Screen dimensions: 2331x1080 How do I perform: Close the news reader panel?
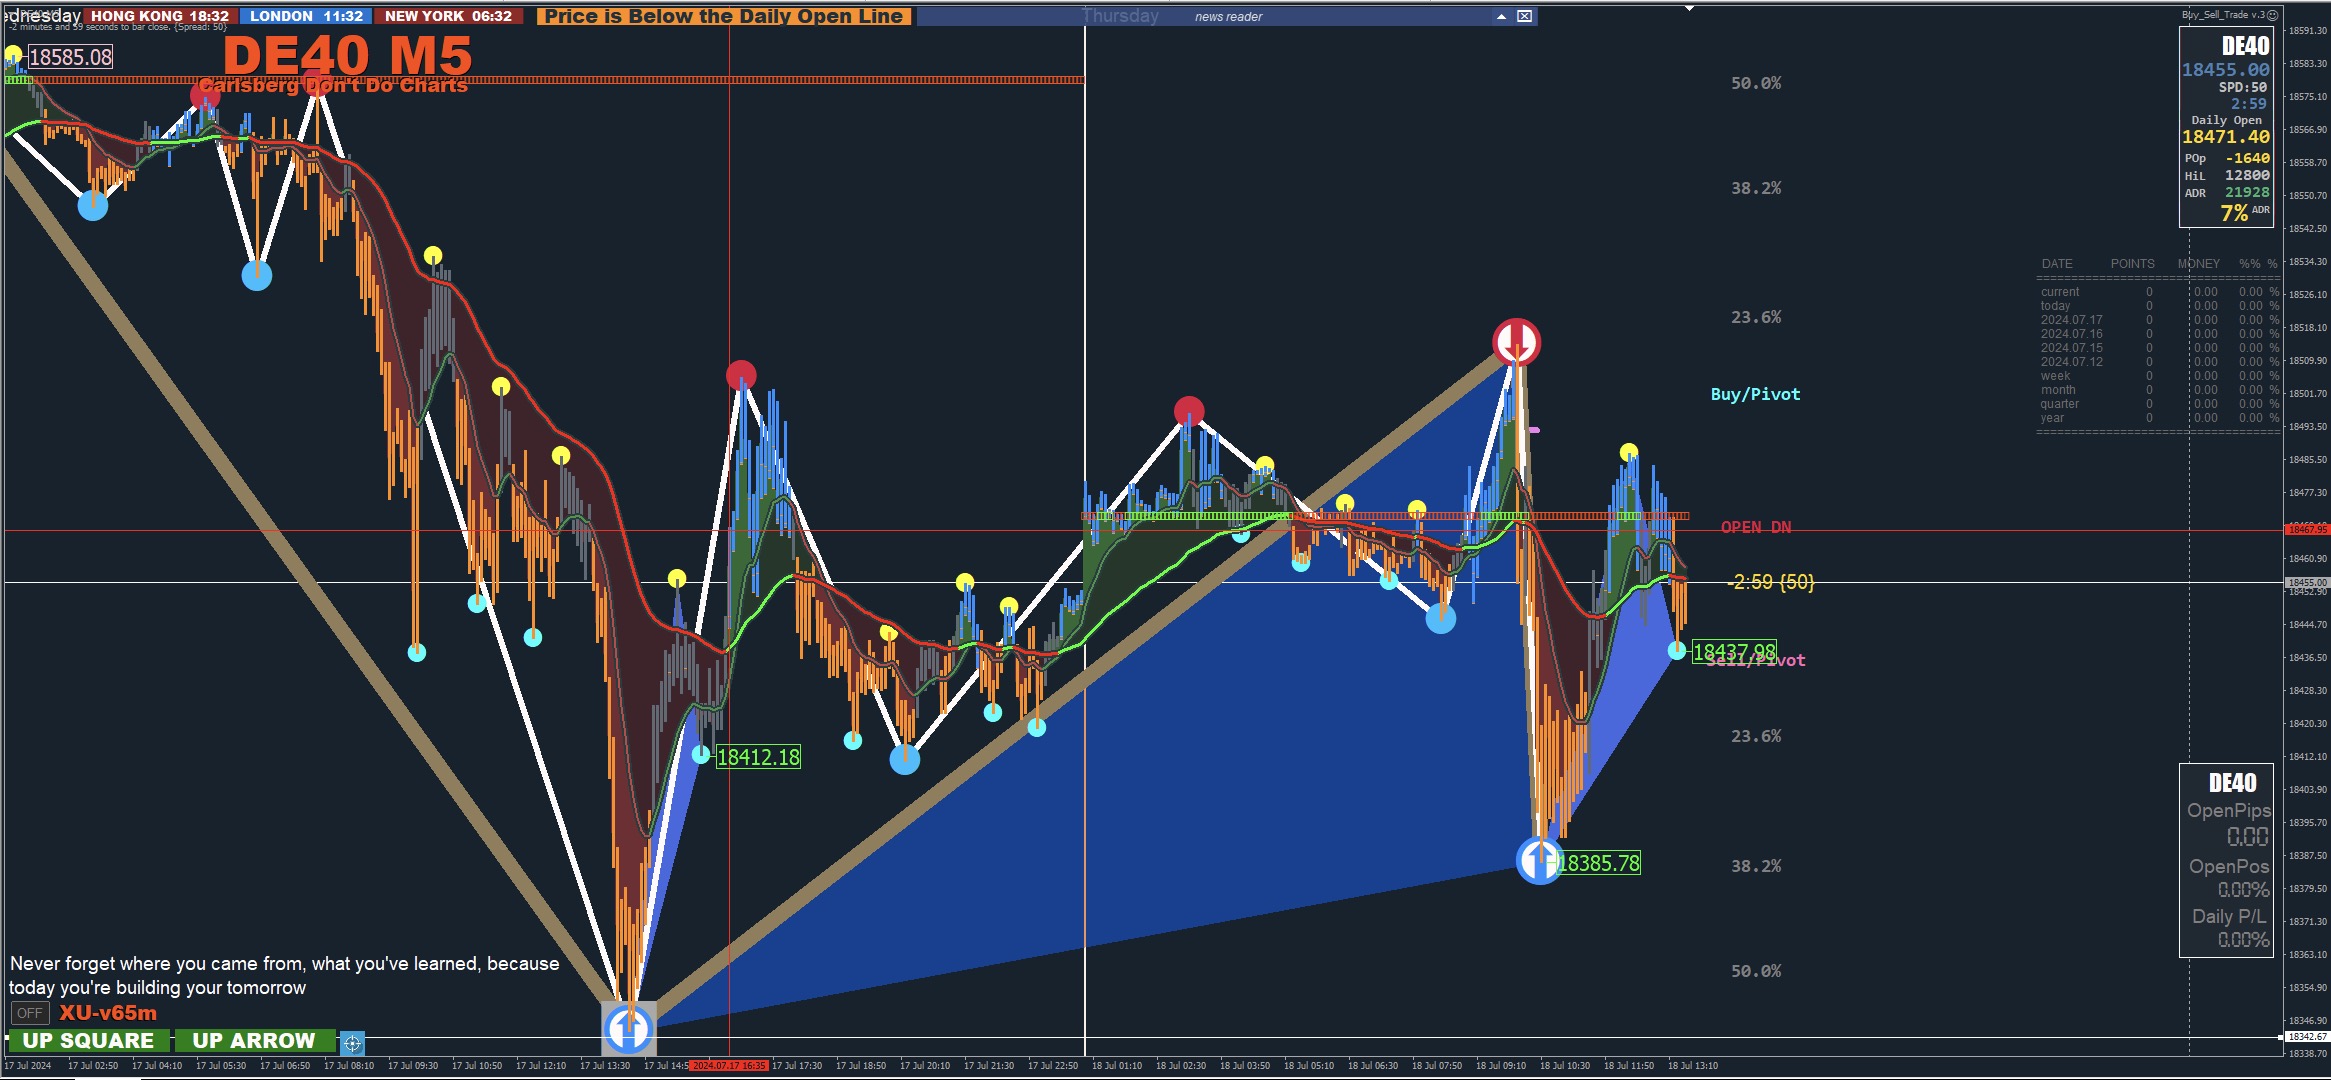tap(1524, 16)
